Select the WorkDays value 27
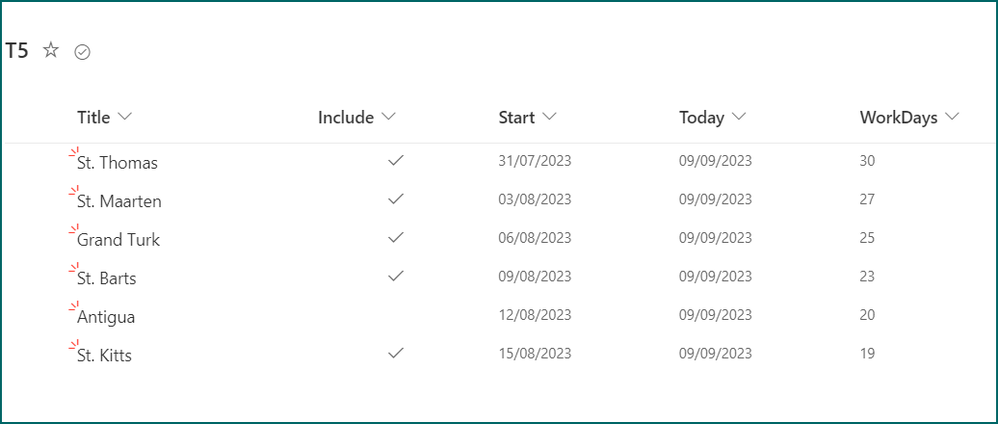The height and width of the screenshot is (424, 998). (866, 199)
